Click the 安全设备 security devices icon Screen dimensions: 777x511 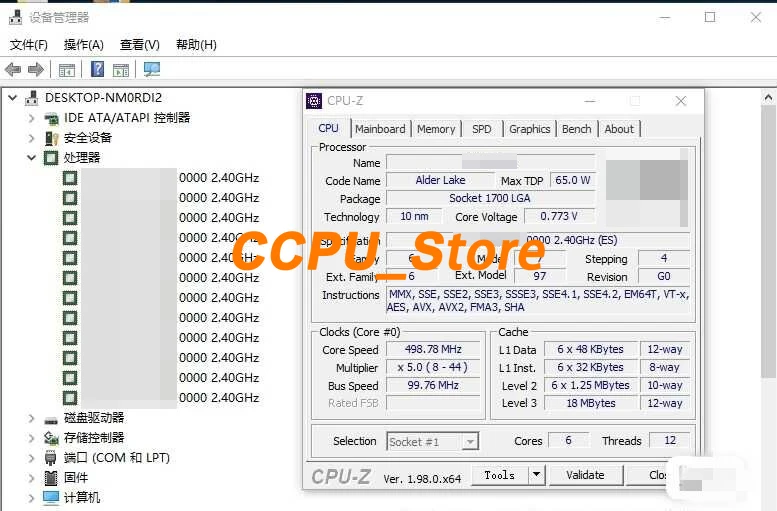pyautogui.click(x=51, y=138)
